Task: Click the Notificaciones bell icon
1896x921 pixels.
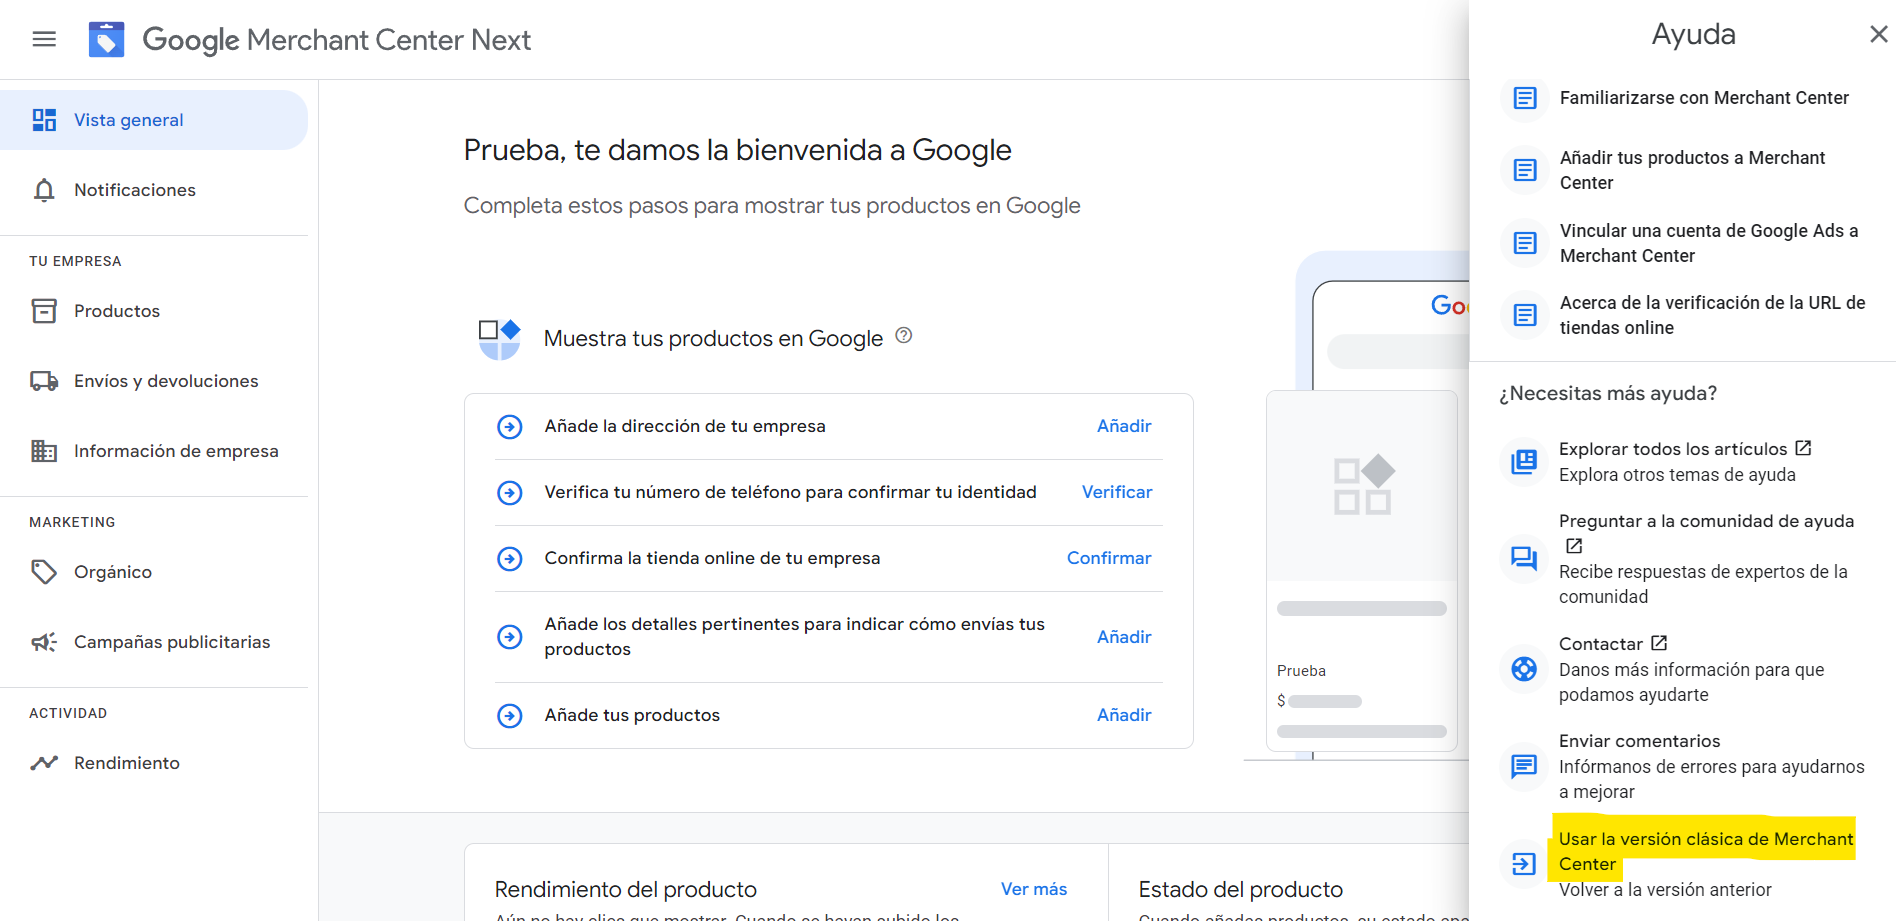Action: coord(44,190)
